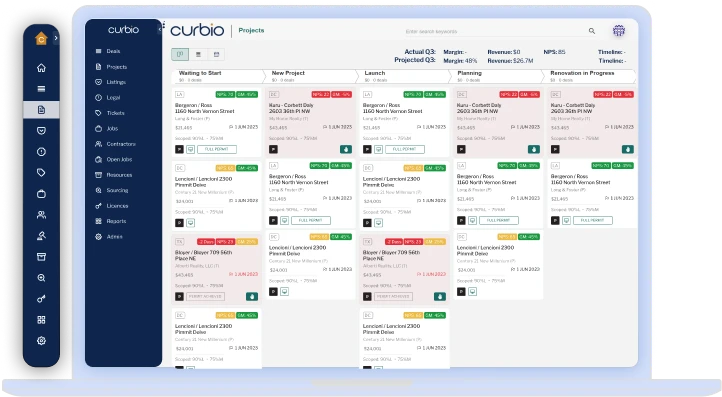Click the Legal exclamation-circle icon in the icon-only sidebar
The width and height of the screenshot is (722, 397).
(41, 152)
